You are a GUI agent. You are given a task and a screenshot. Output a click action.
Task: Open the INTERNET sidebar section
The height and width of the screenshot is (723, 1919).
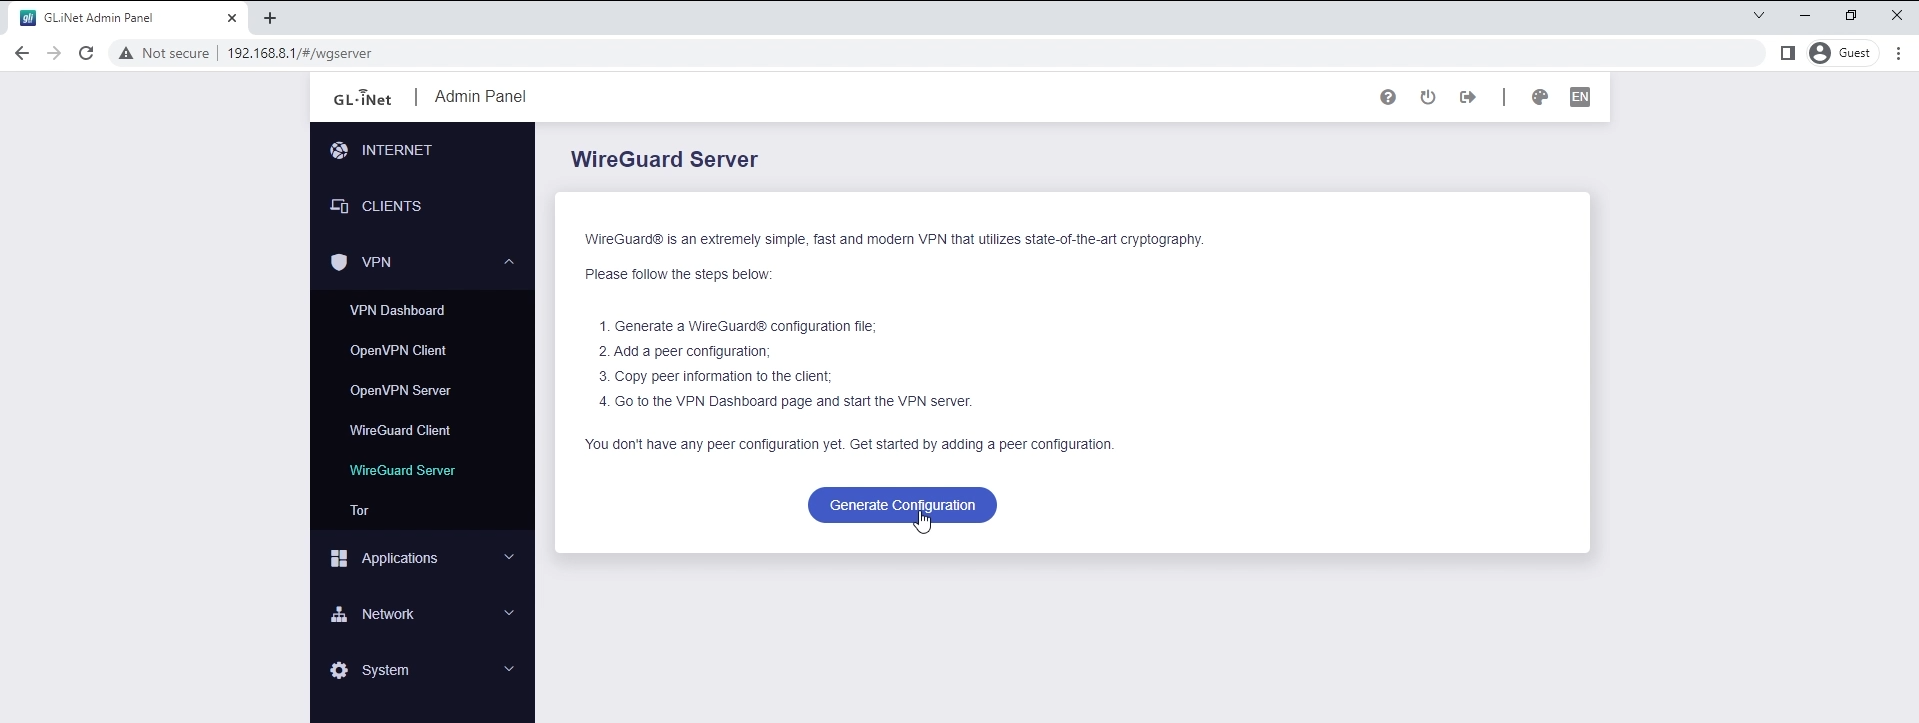(422, 150)
